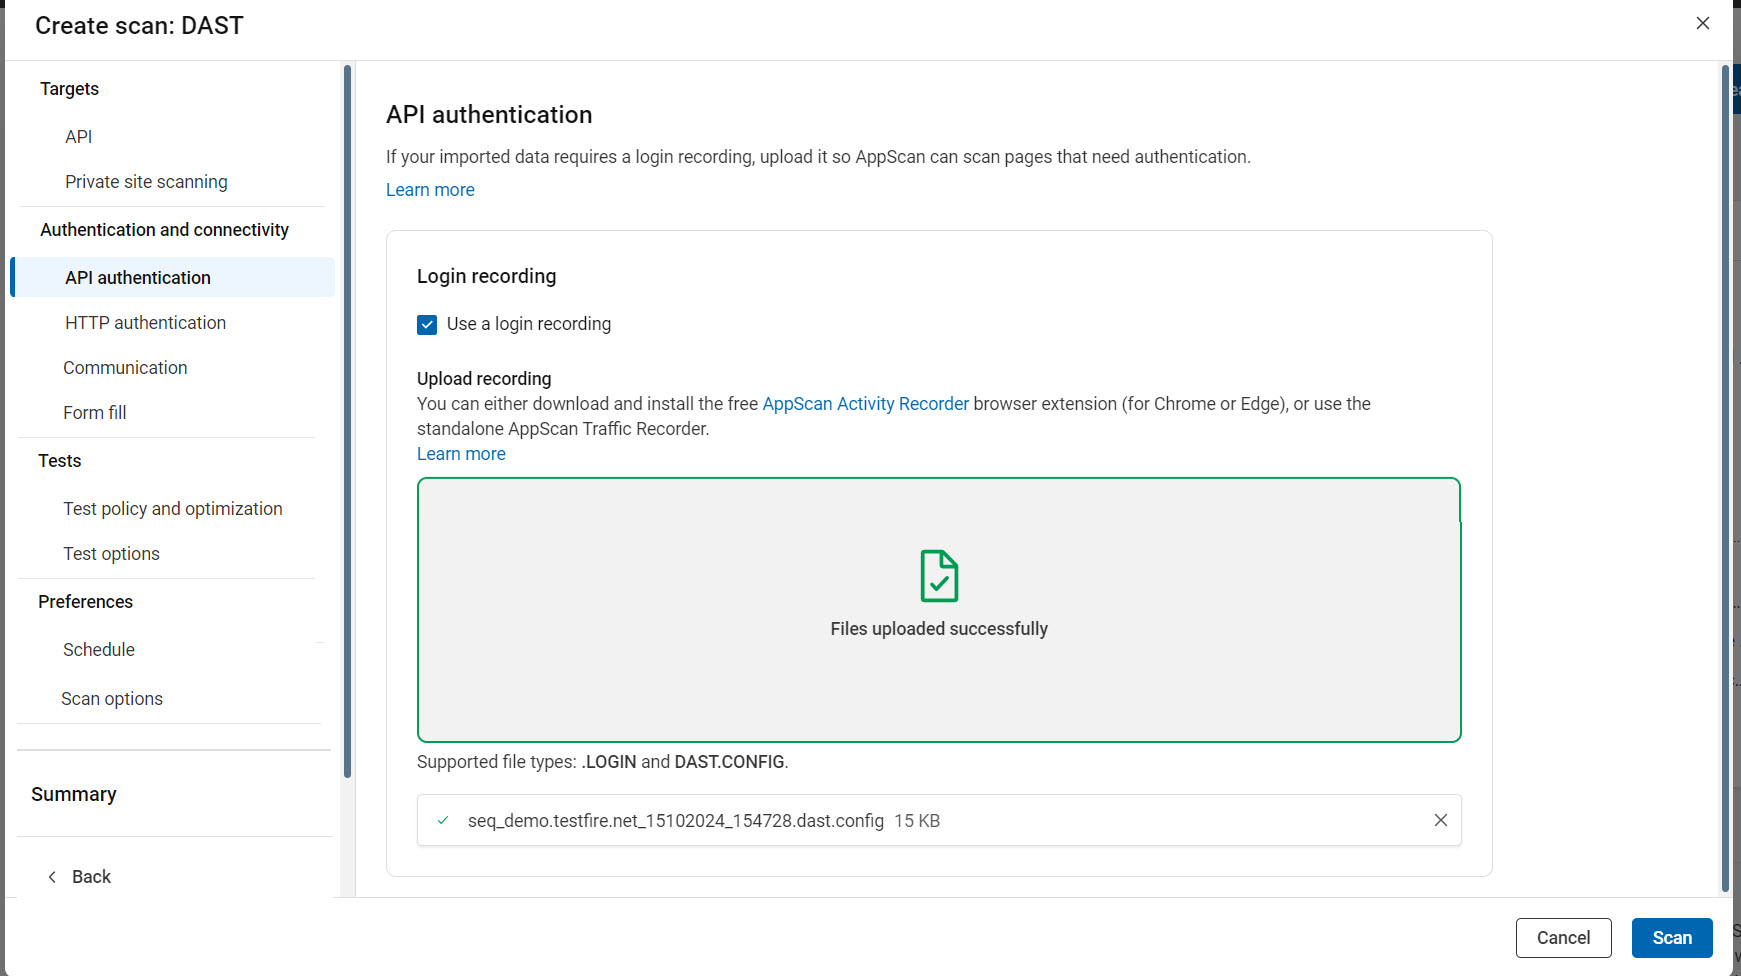Screen dimensions: 1741x976
Task: Click the Create scan: DAST title
Action: [139, 26]
